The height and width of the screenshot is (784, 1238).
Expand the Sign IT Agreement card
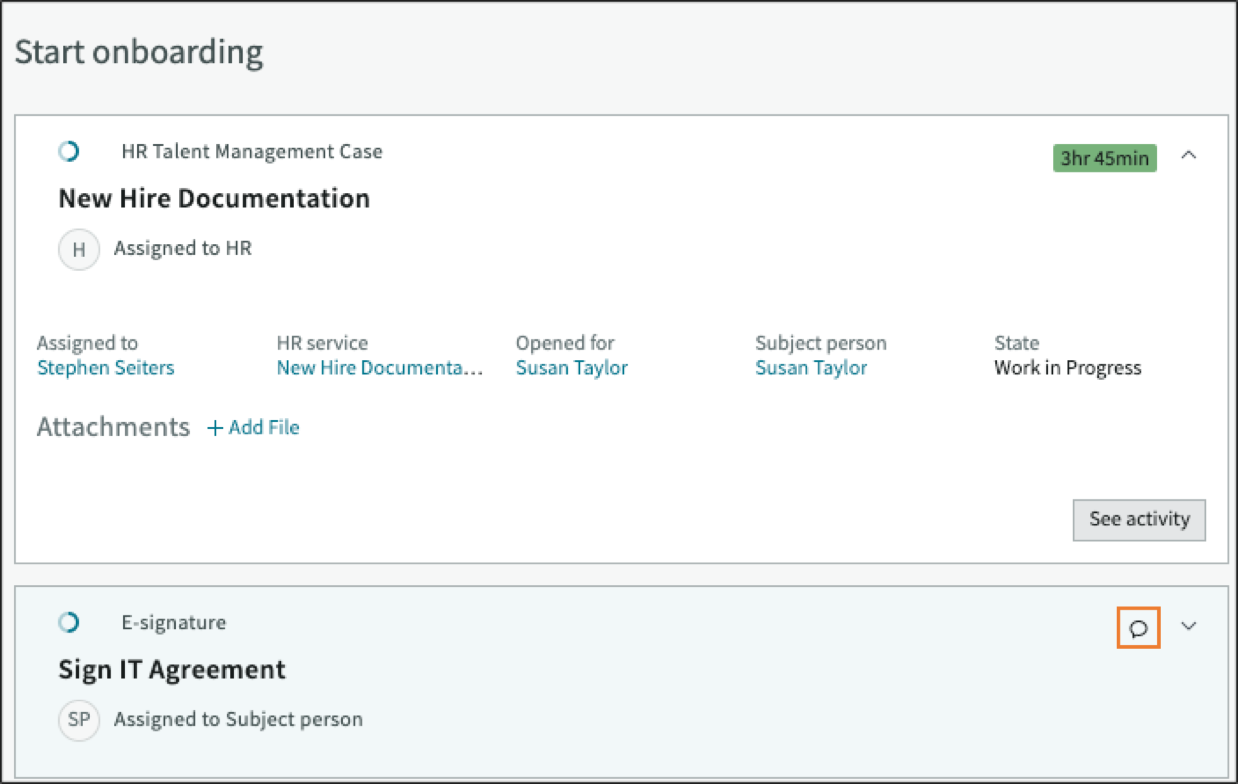coord(1188,626)
